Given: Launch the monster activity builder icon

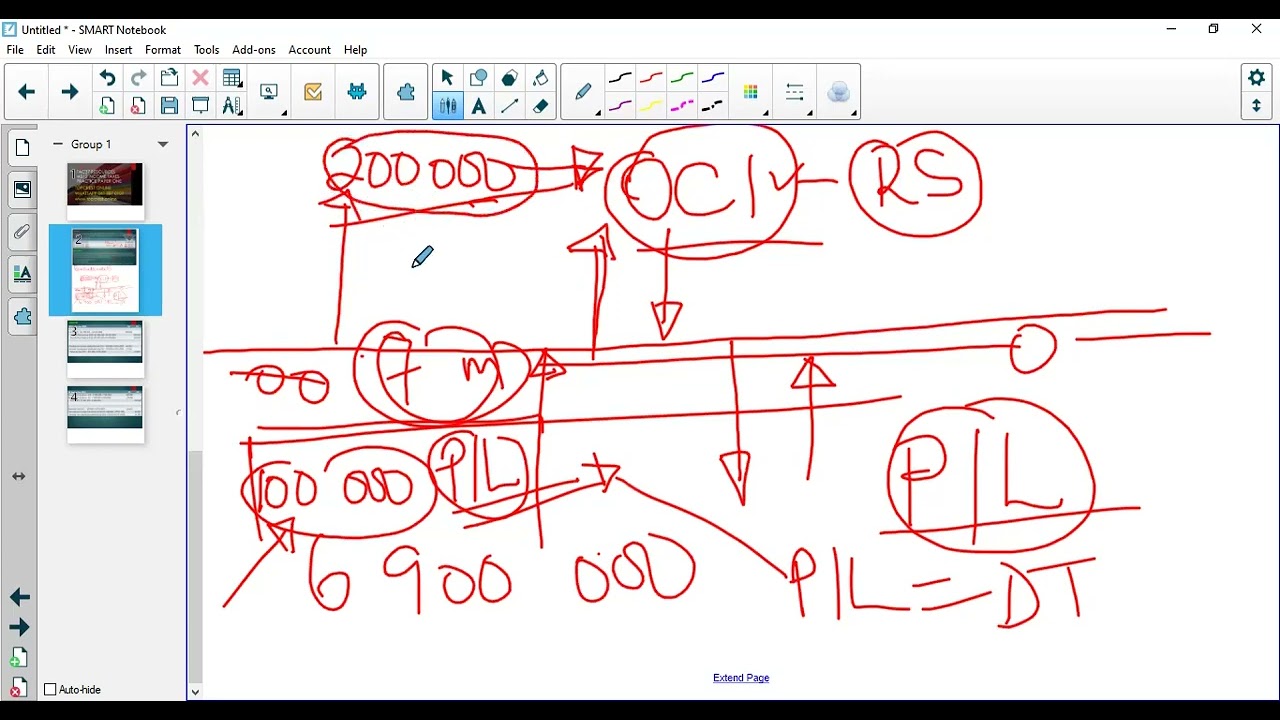Looking at the screenshot, I should (x=357, y=92).
